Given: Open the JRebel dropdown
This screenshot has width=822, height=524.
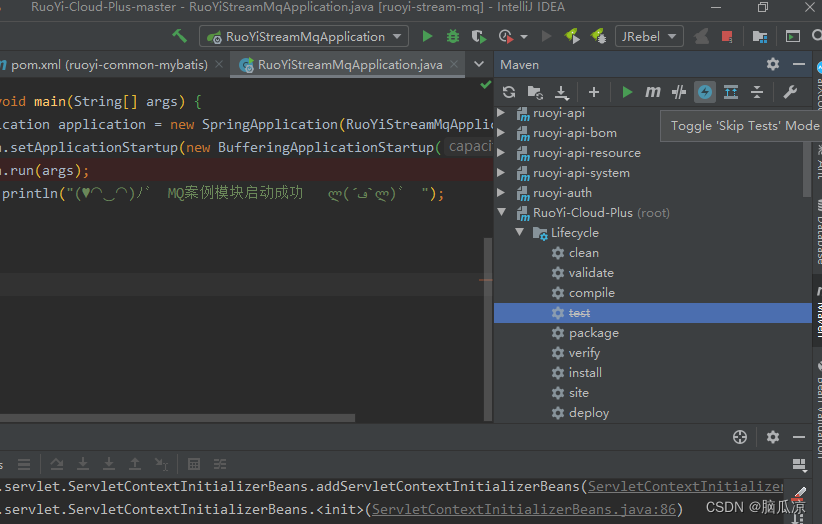Looking at the screenshot, I should 649,36.
